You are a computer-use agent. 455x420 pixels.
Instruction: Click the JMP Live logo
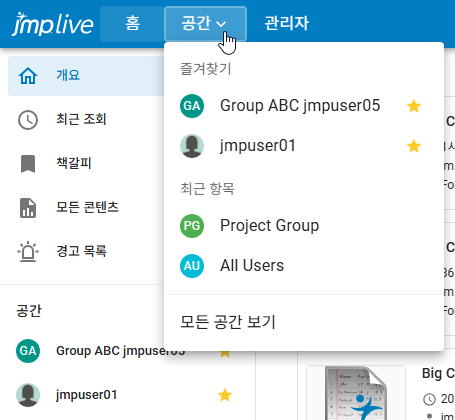(x=53, y=24)
